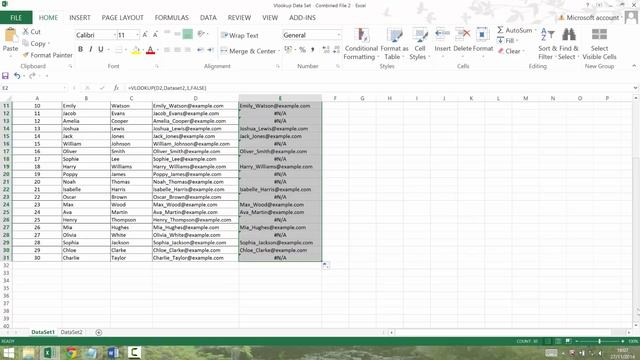Toggle Wrap Text

click(240, 36)
